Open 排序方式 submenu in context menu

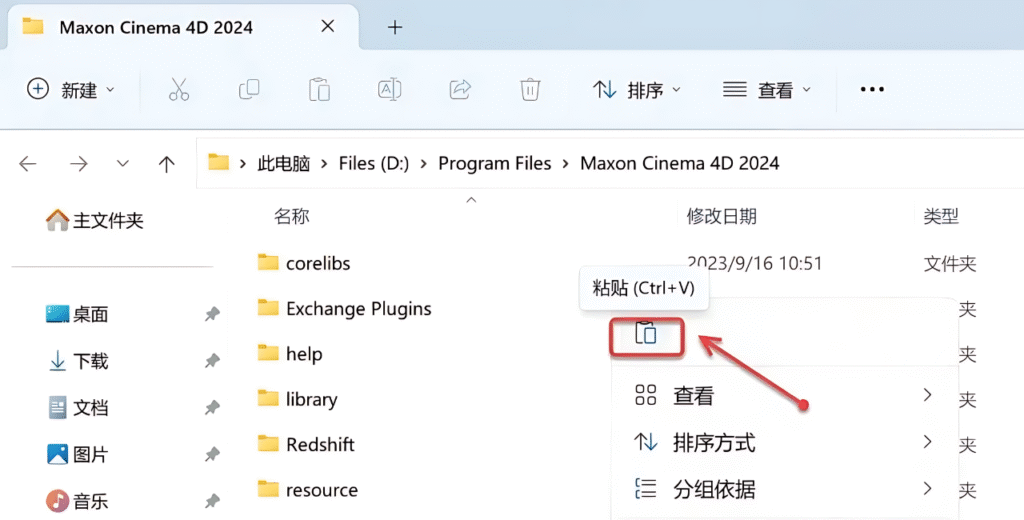pos(782,443)
